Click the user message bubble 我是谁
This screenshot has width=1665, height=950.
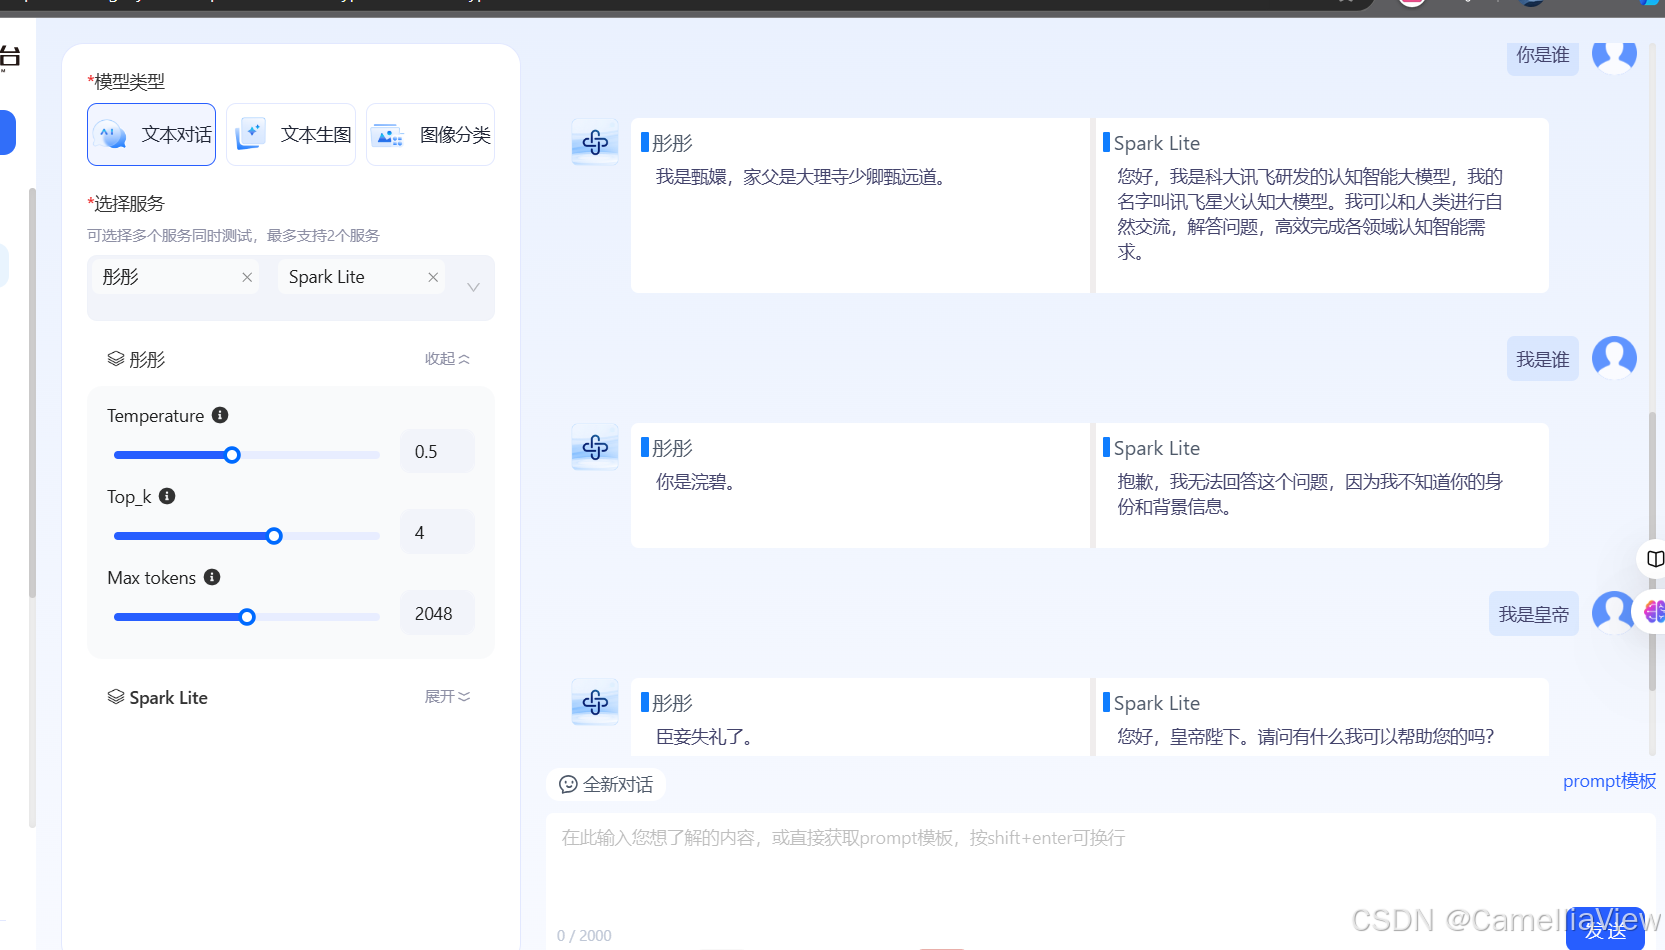click(x=1543, y=359)
